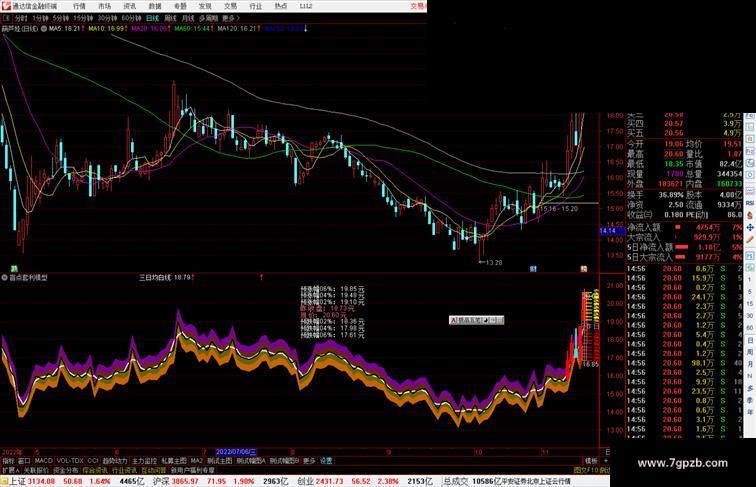The height and width of the screenshot is (487, 756).
Task: Open the 热点 menu
Action: coord(280,6)
